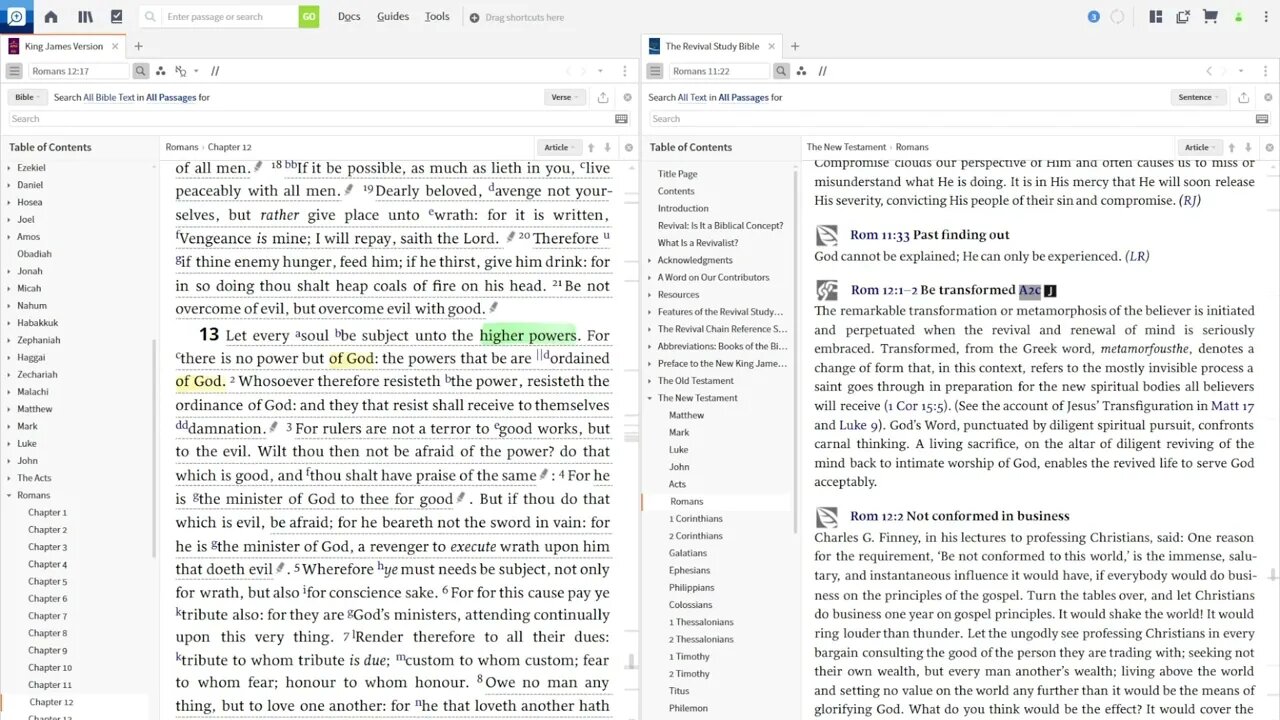The image size is (1280, 720).
Task: Open parallel resources icon in Revival panel
Action: 823,71
